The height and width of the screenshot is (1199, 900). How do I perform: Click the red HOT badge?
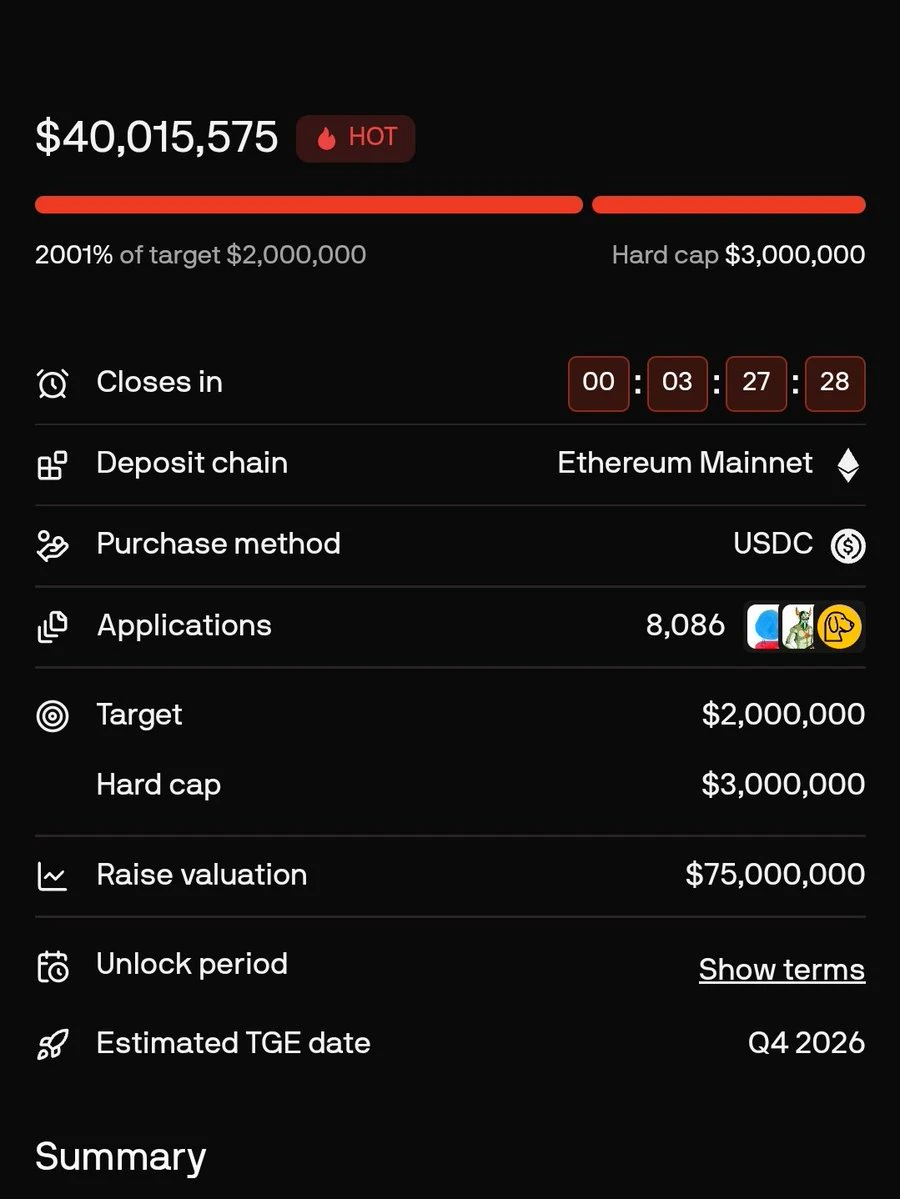coord(356,138)
